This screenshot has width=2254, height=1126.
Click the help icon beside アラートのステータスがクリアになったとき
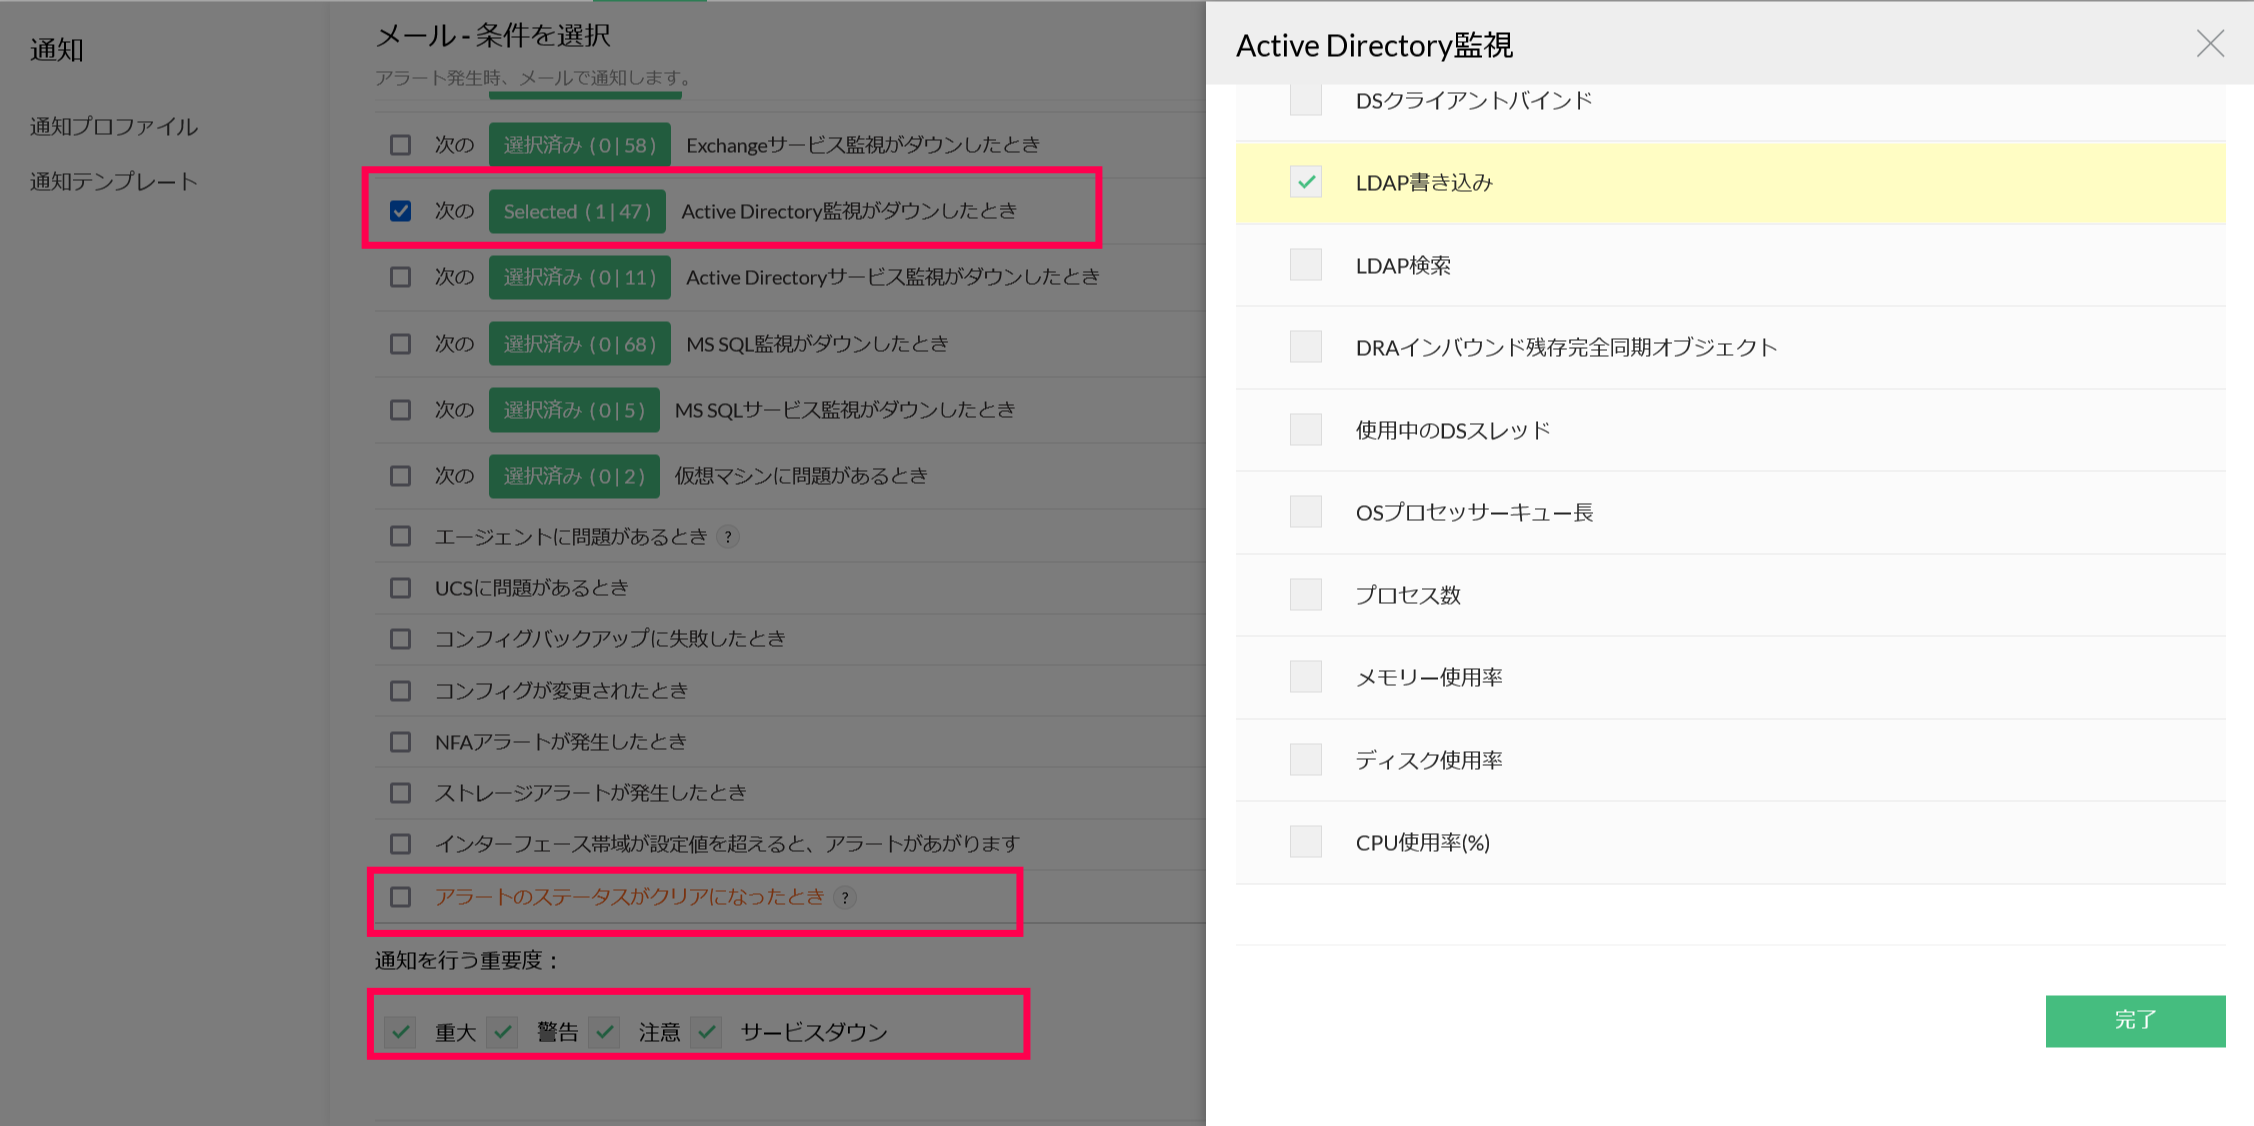coord(845,897)
